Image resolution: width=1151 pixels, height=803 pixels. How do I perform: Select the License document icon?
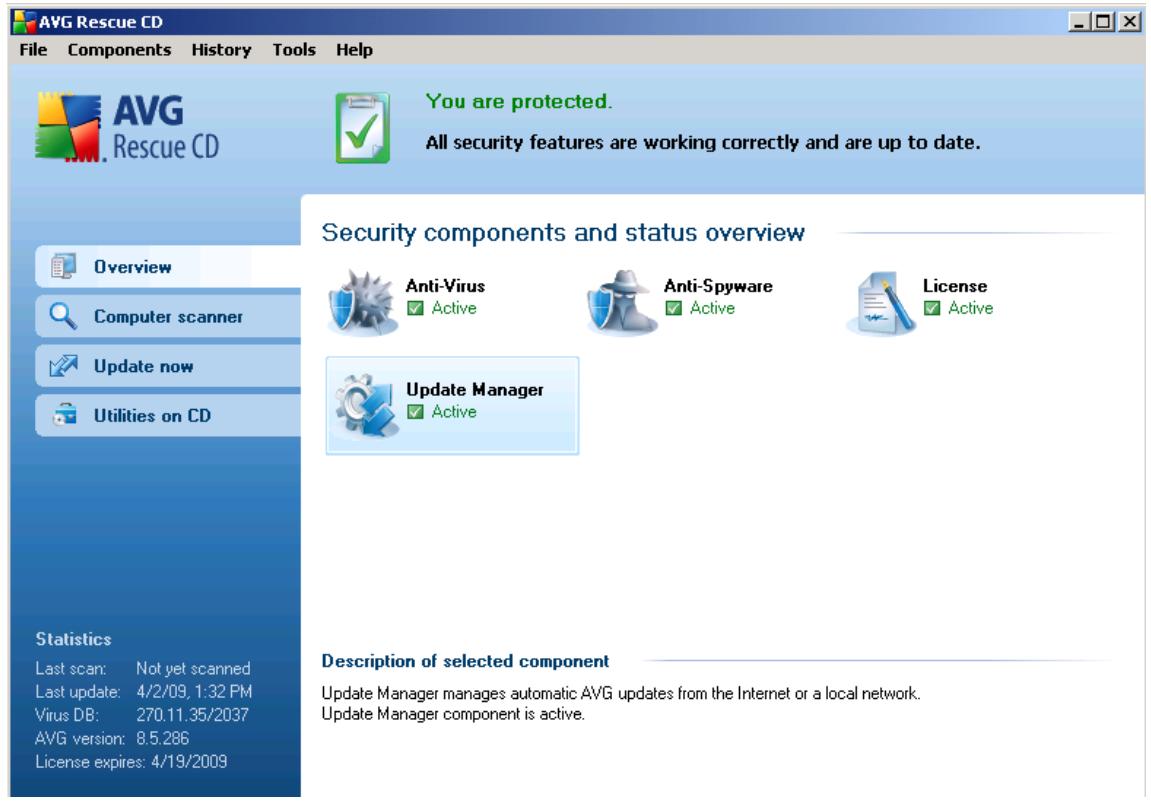point(881,303)
